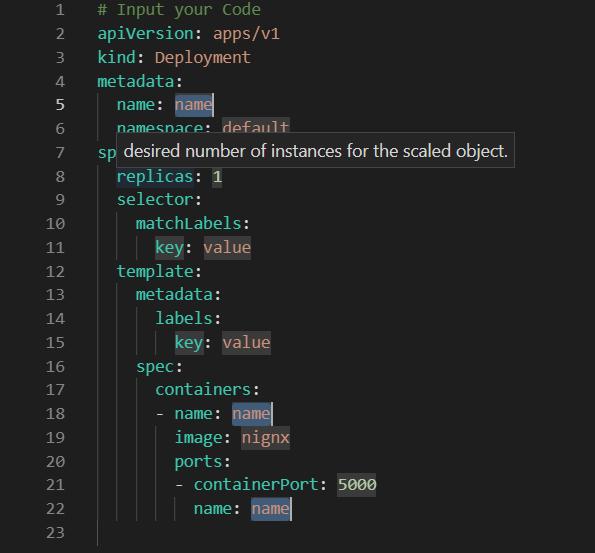
Task: Click the 'matchLabels:' key
Action: pos(193,224)
